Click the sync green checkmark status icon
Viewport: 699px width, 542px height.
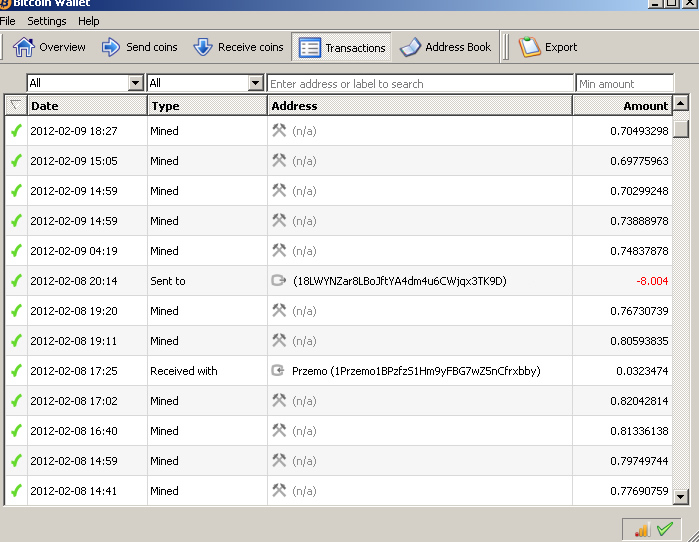[x=665, y=529]
